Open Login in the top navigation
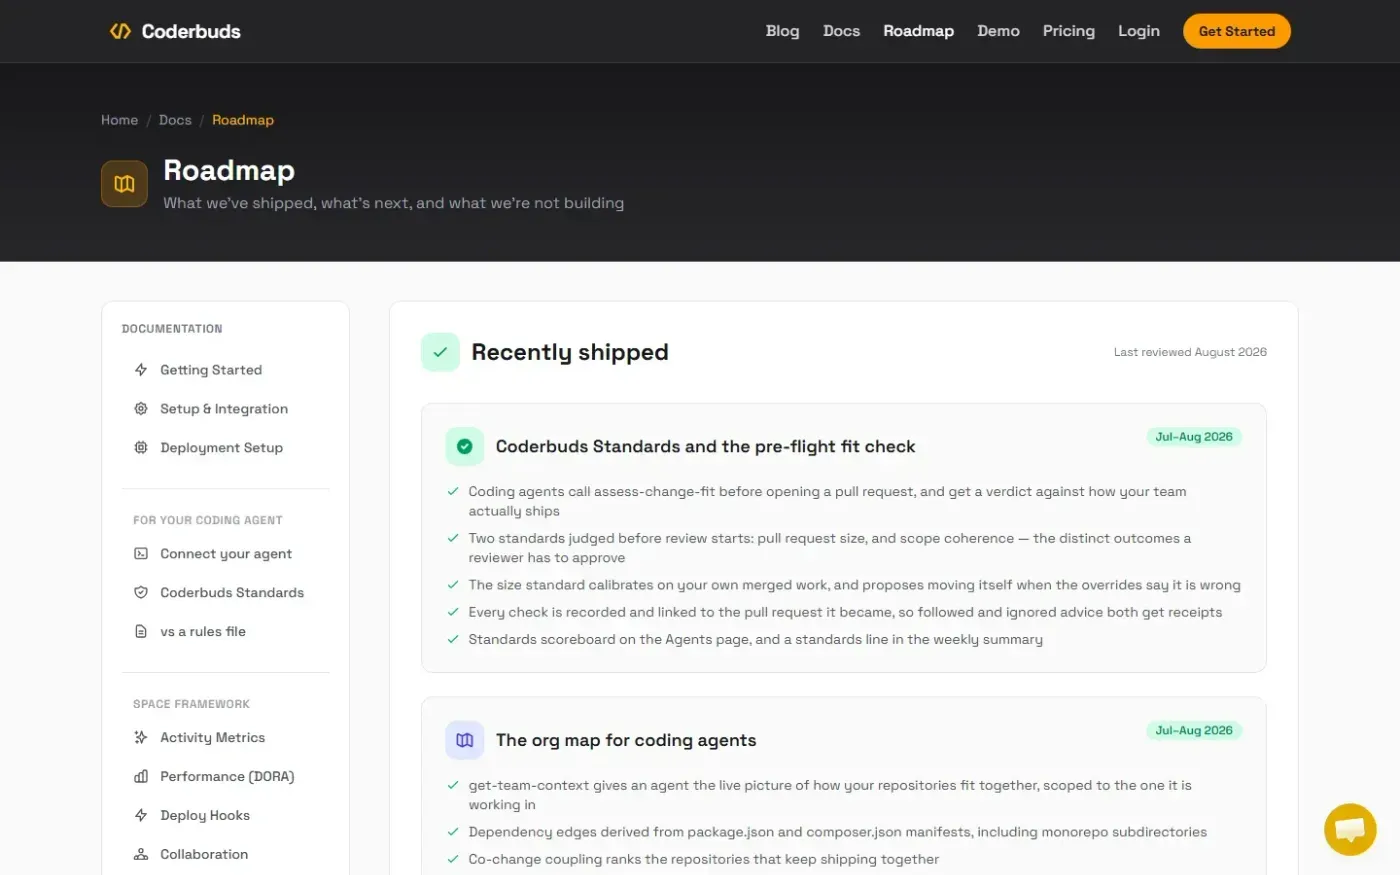The height and width of the screenshot is (875, 1400). coord(1138,31)
